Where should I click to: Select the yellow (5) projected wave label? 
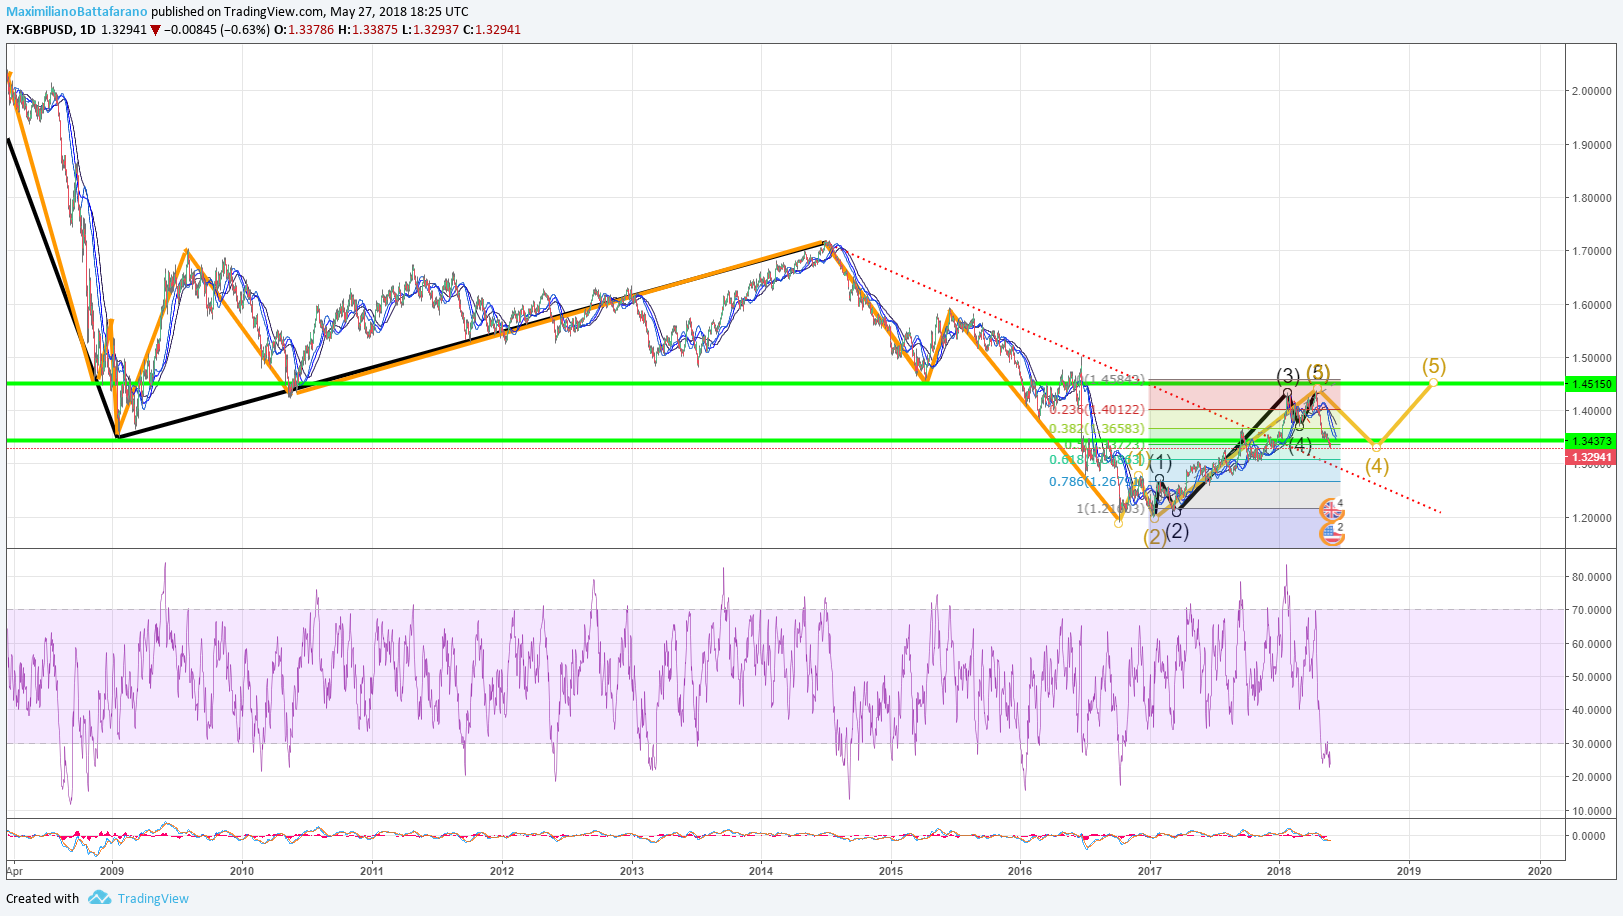pos(1434,366)
